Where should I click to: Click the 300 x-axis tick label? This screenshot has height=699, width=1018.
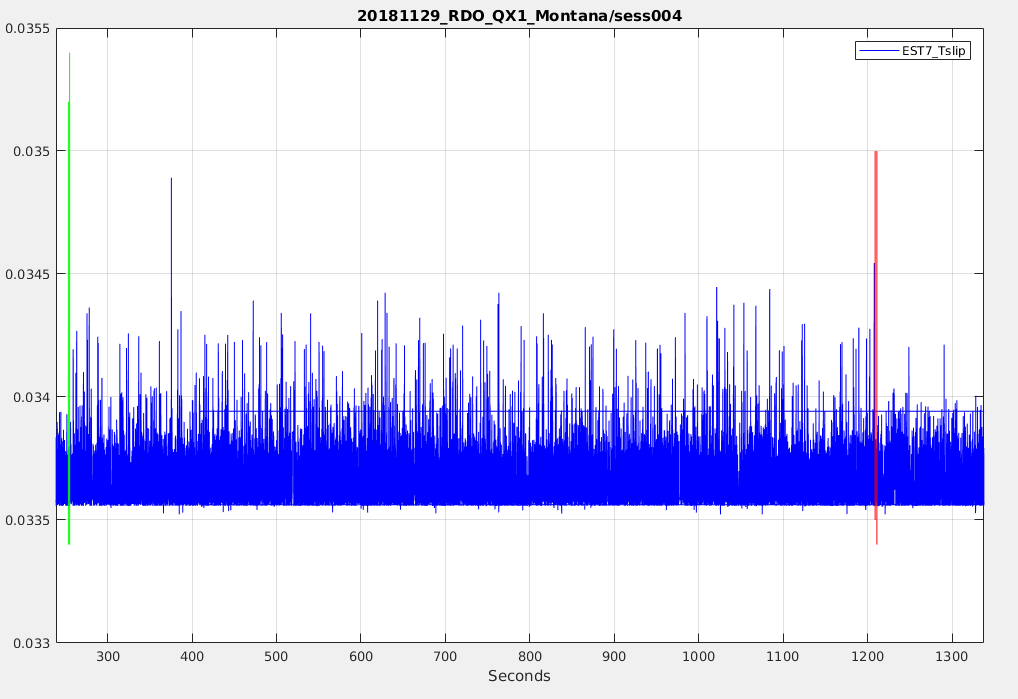(x=108, y=656)
